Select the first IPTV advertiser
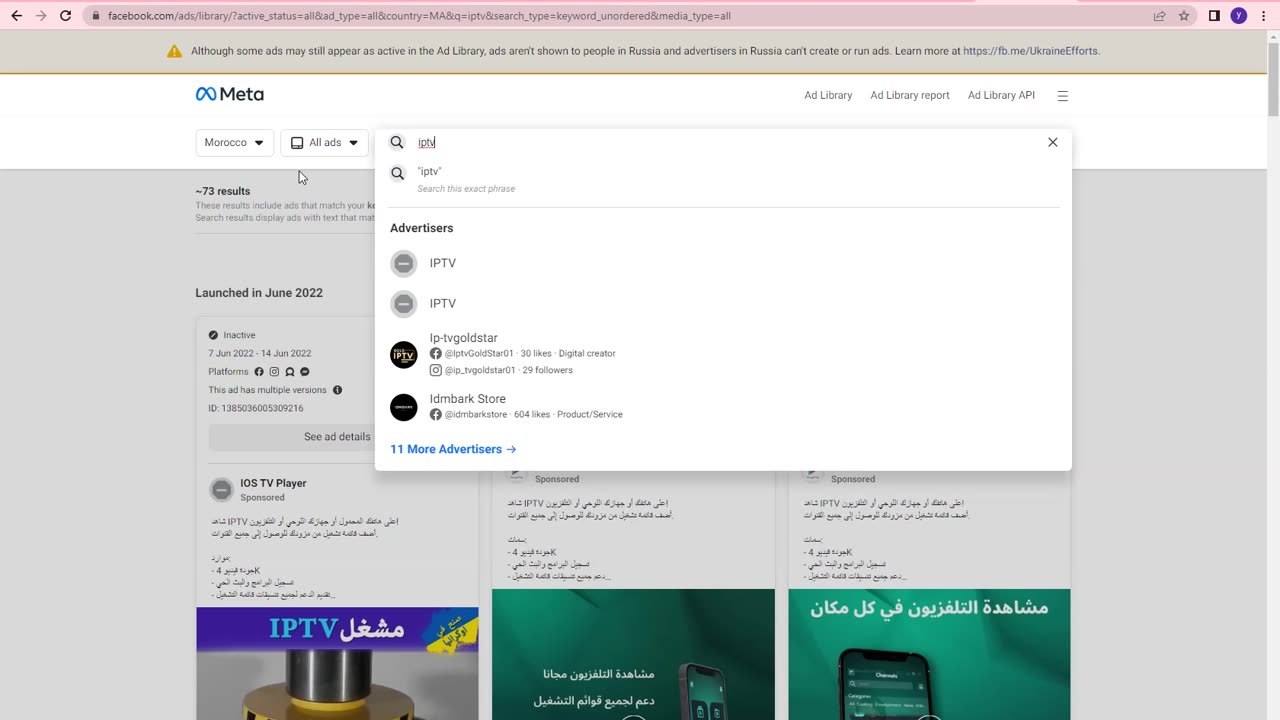Viewport: 1280px width, 720px height. tap(723, 263)
